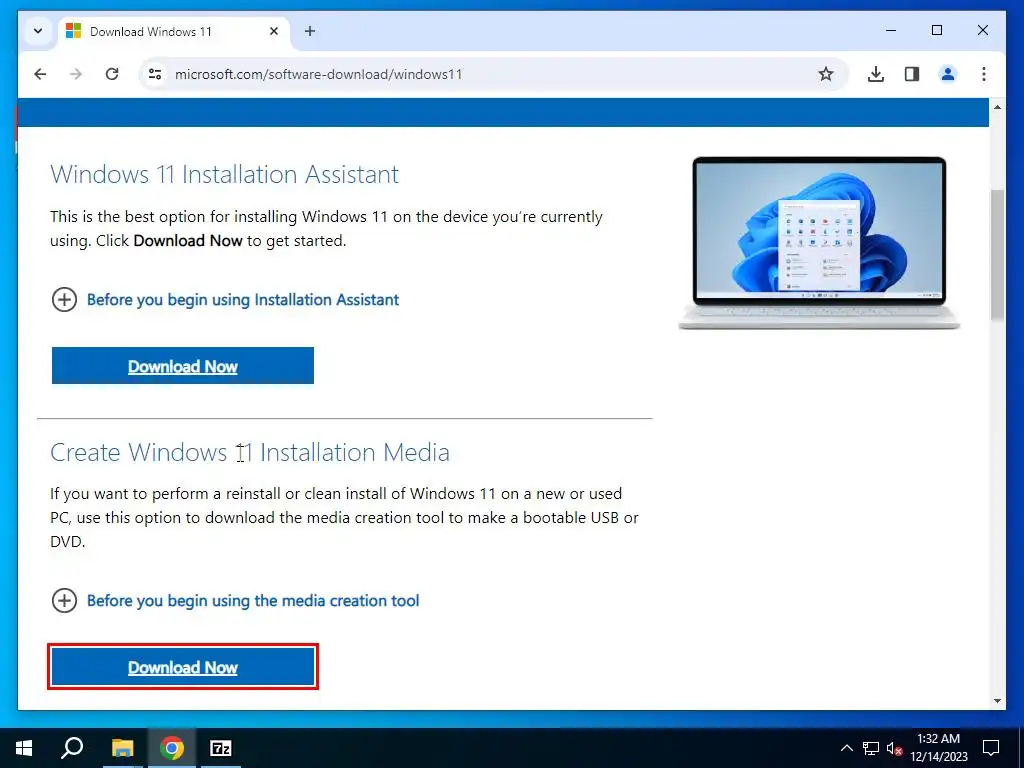Close the Download Windows 11 tab
Screen dimensions: 1024x768
tap(274, 31)
